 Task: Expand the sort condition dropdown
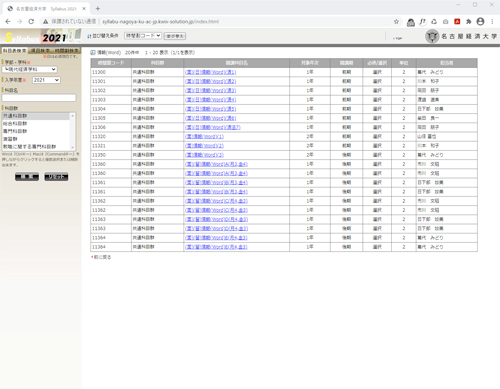click(143, 35)
